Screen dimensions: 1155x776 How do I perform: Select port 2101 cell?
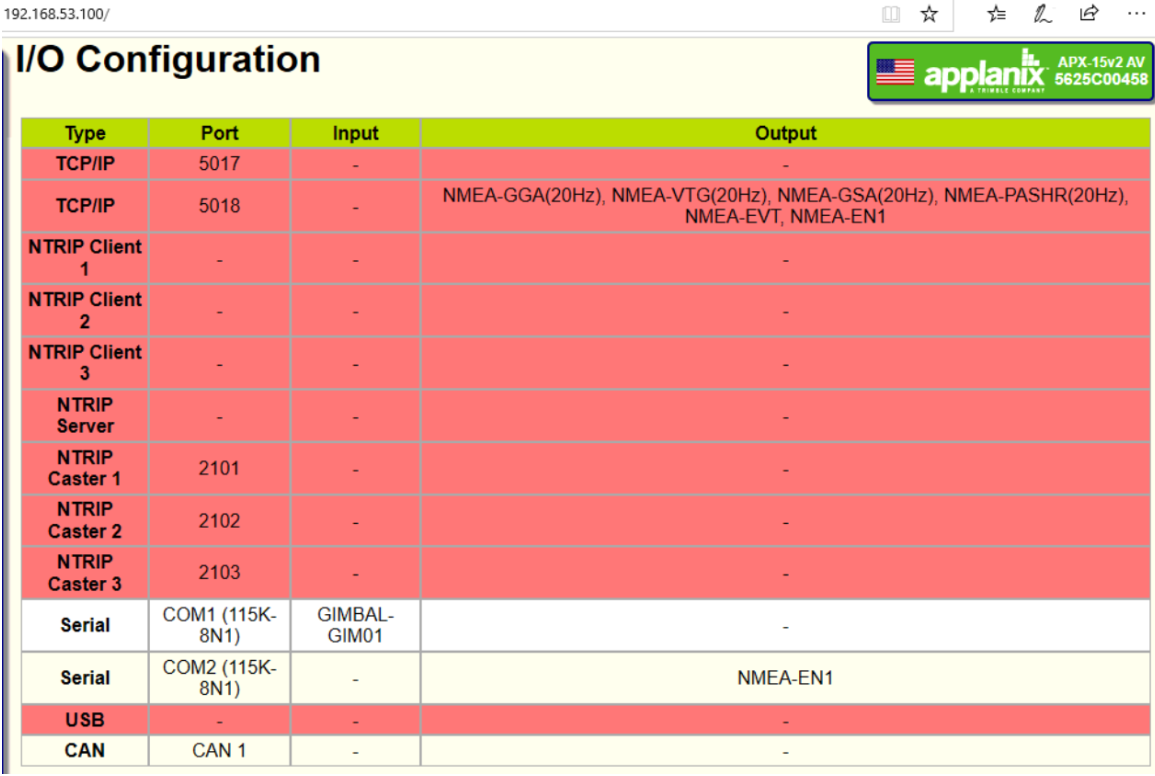point(220,468)
